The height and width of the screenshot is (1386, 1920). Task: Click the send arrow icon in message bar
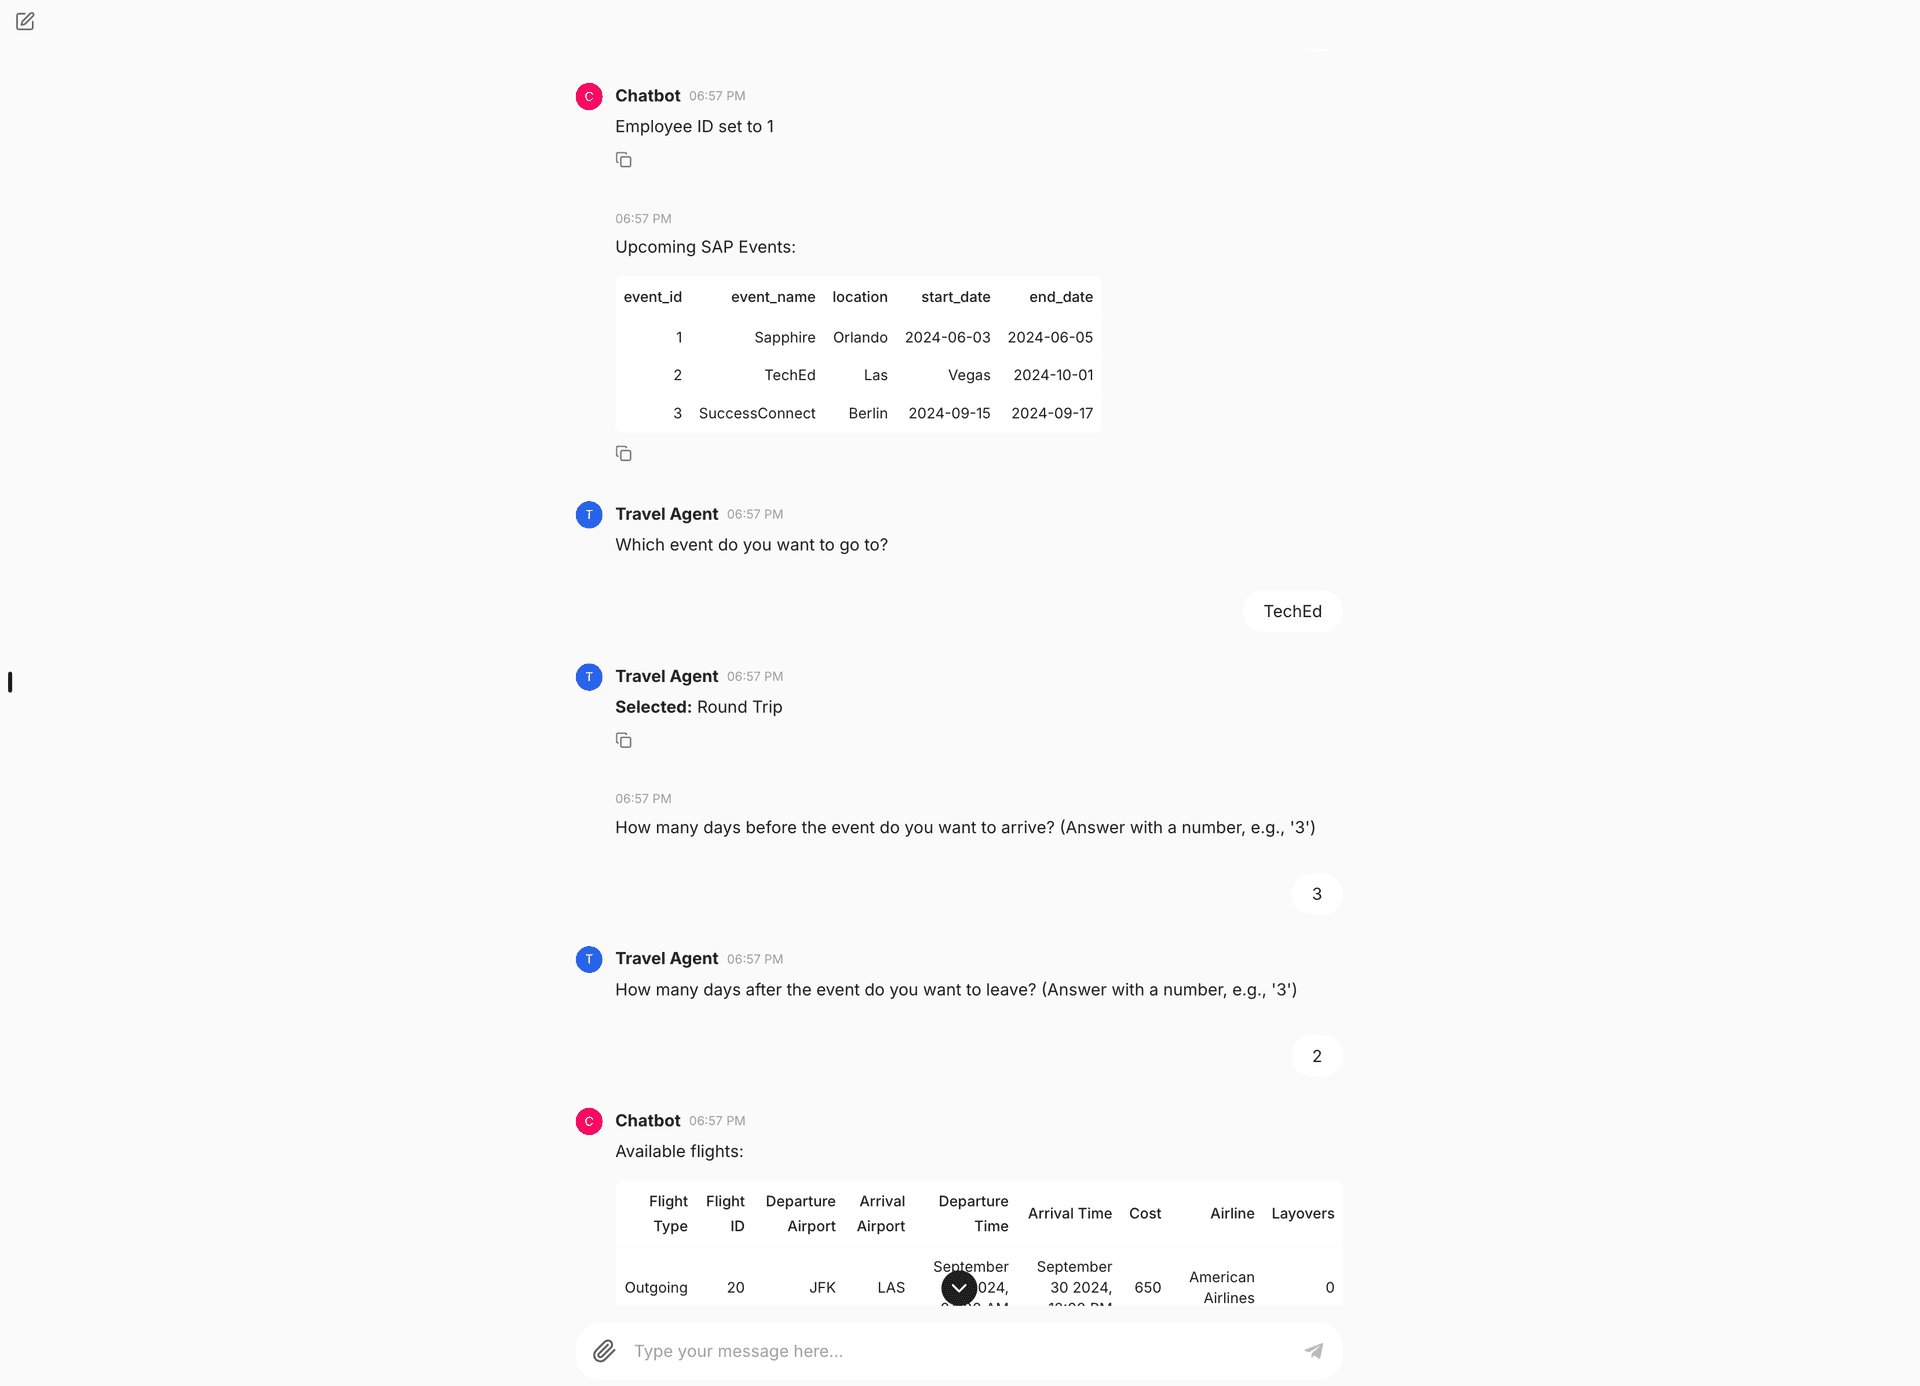tap(1315, 1350)
